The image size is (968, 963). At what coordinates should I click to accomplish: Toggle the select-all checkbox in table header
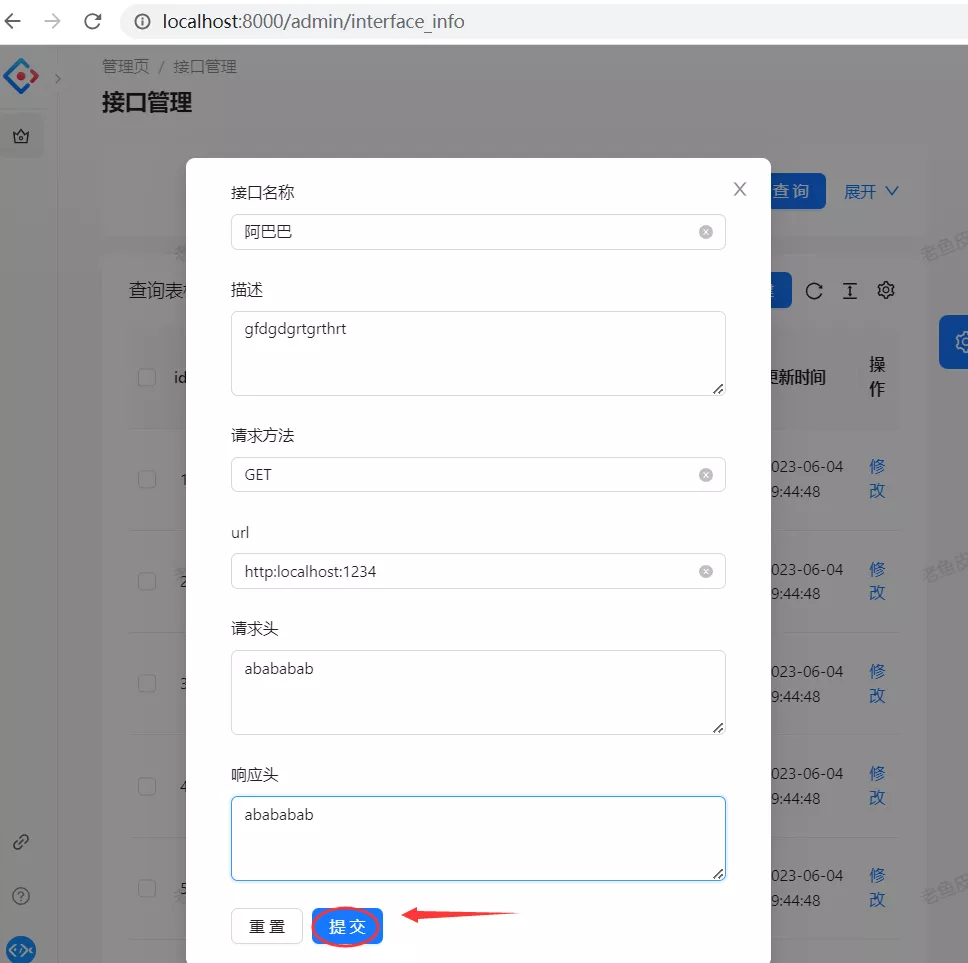(x=147, y=377)
